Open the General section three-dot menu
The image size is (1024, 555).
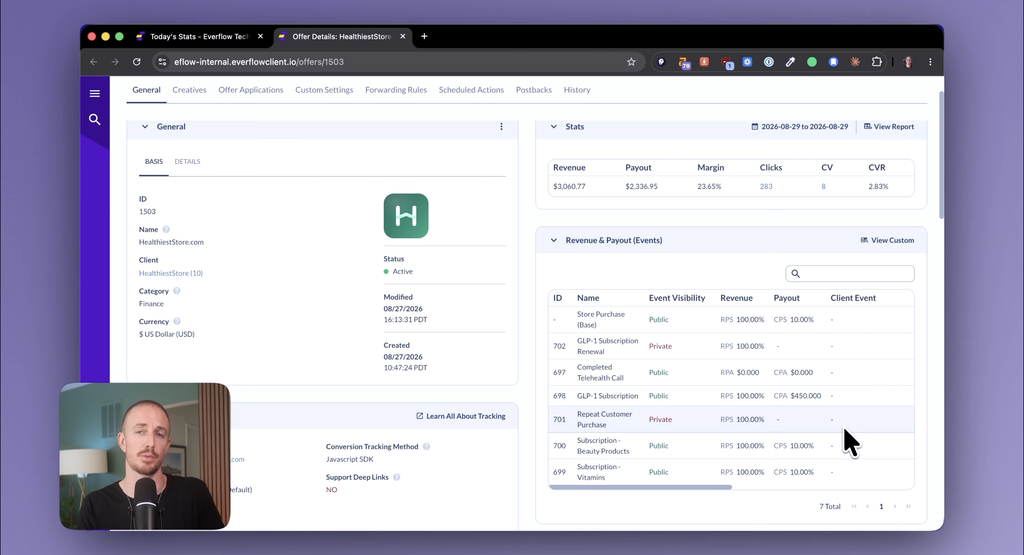point(502,127)
